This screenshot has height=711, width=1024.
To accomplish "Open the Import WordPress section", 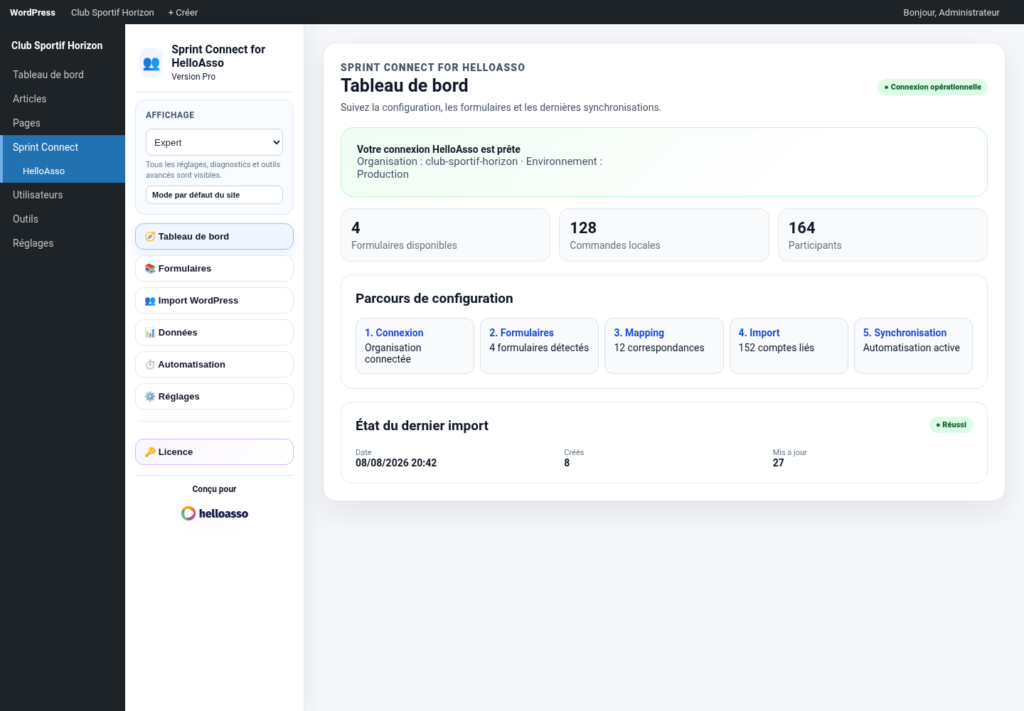I will (214, 300).
